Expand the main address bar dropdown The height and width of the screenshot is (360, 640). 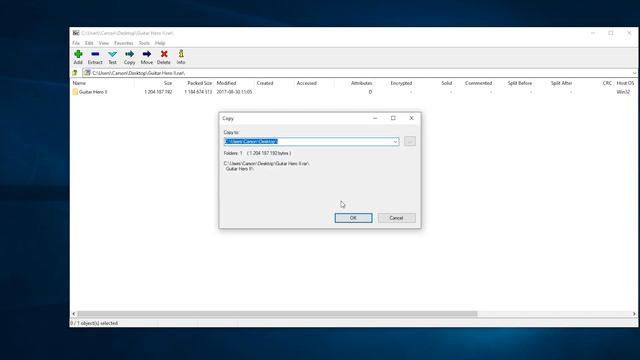click(x=634, y=73)
